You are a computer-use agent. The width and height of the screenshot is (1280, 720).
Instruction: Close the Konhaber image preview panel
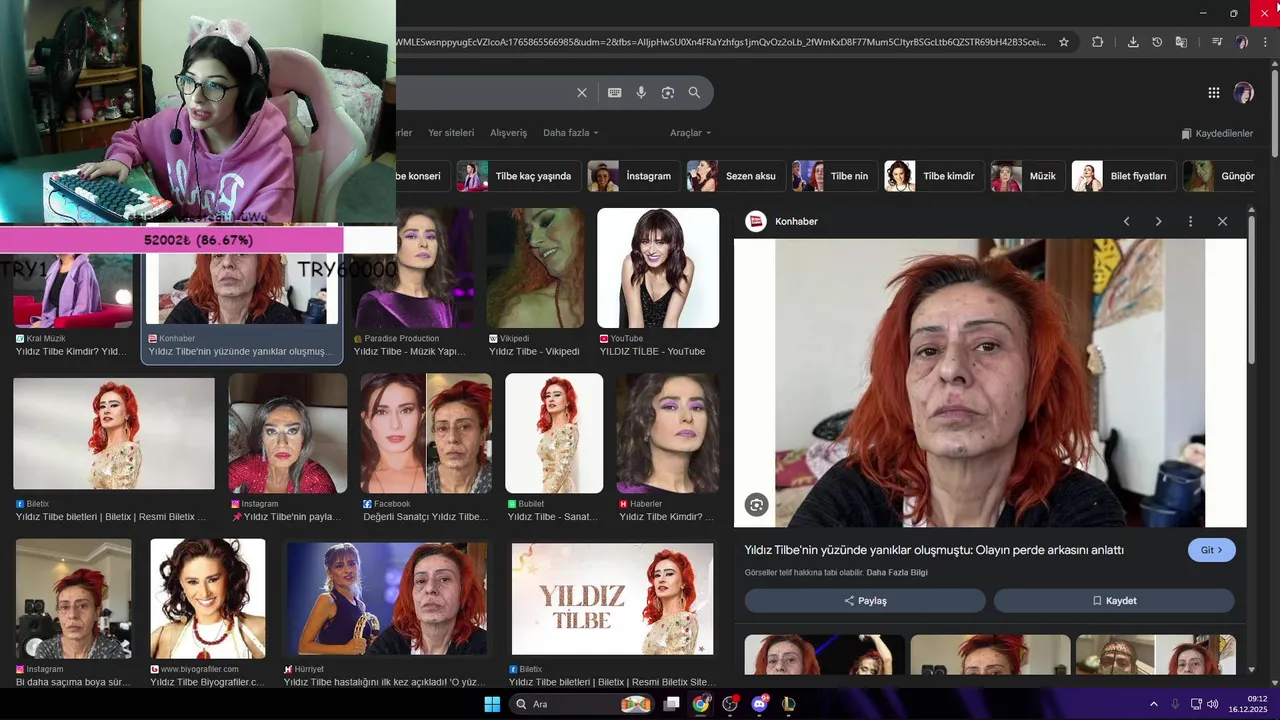click(1222, 221)
